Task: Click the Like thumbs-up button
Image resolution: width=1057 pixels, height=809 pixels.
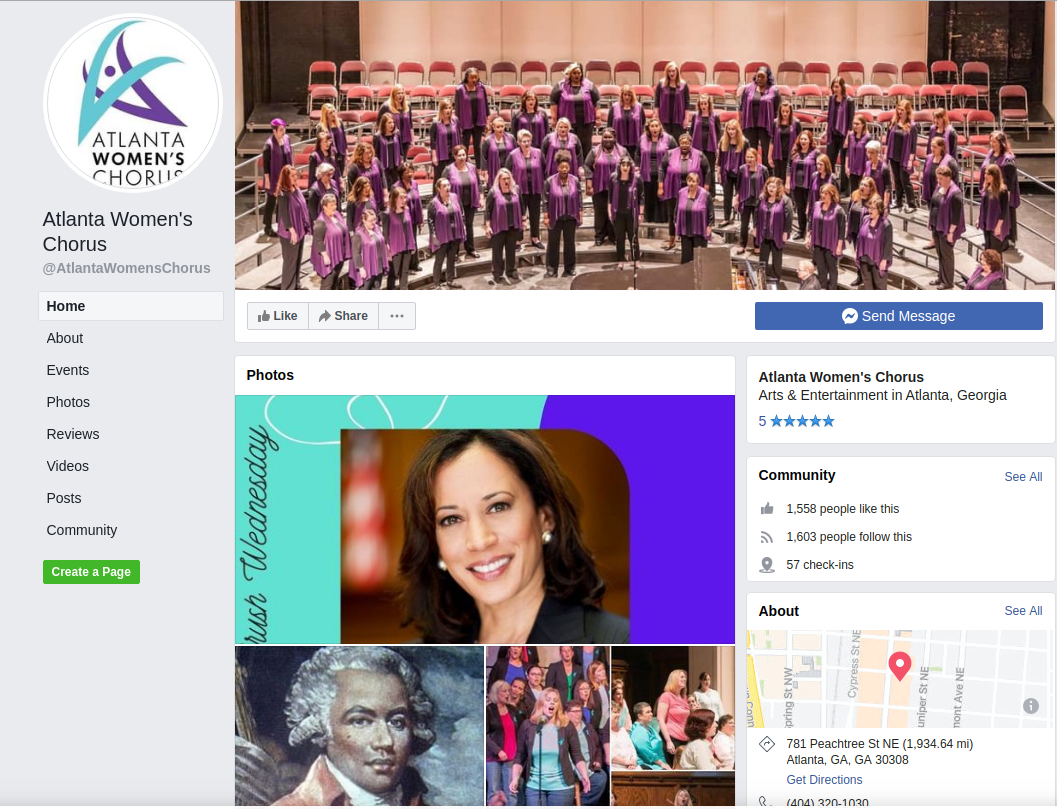Action: [278, 316]
